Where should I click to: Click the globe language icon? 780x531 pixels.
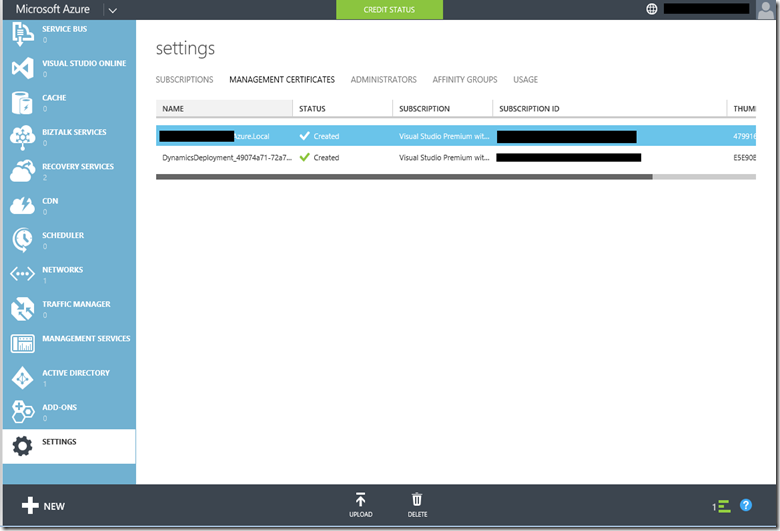[652, 9]
